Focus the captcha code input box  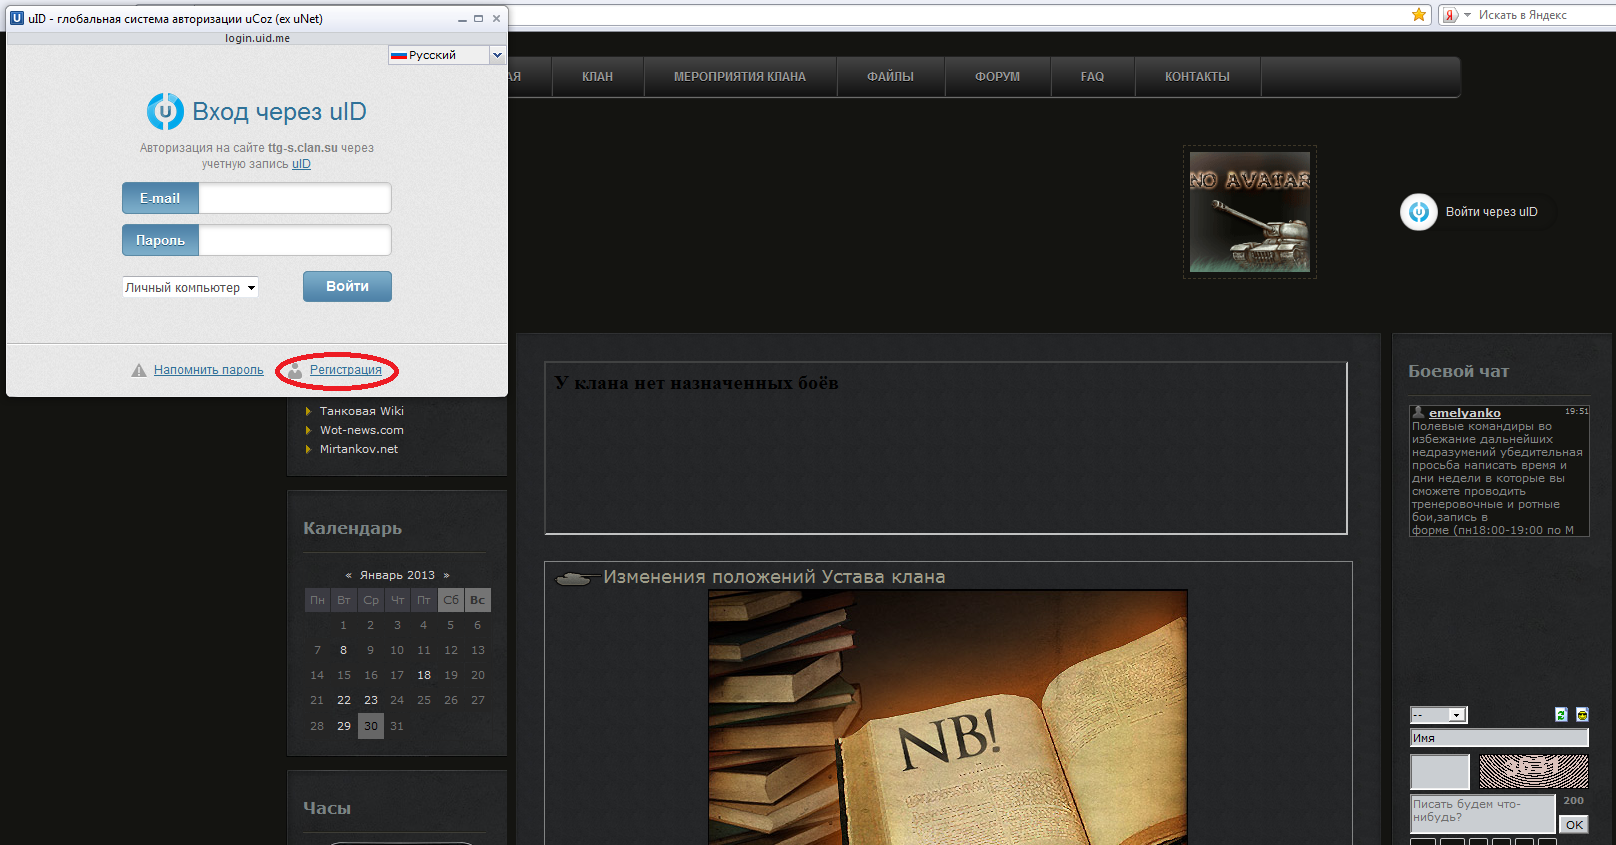click(1440, 772)
